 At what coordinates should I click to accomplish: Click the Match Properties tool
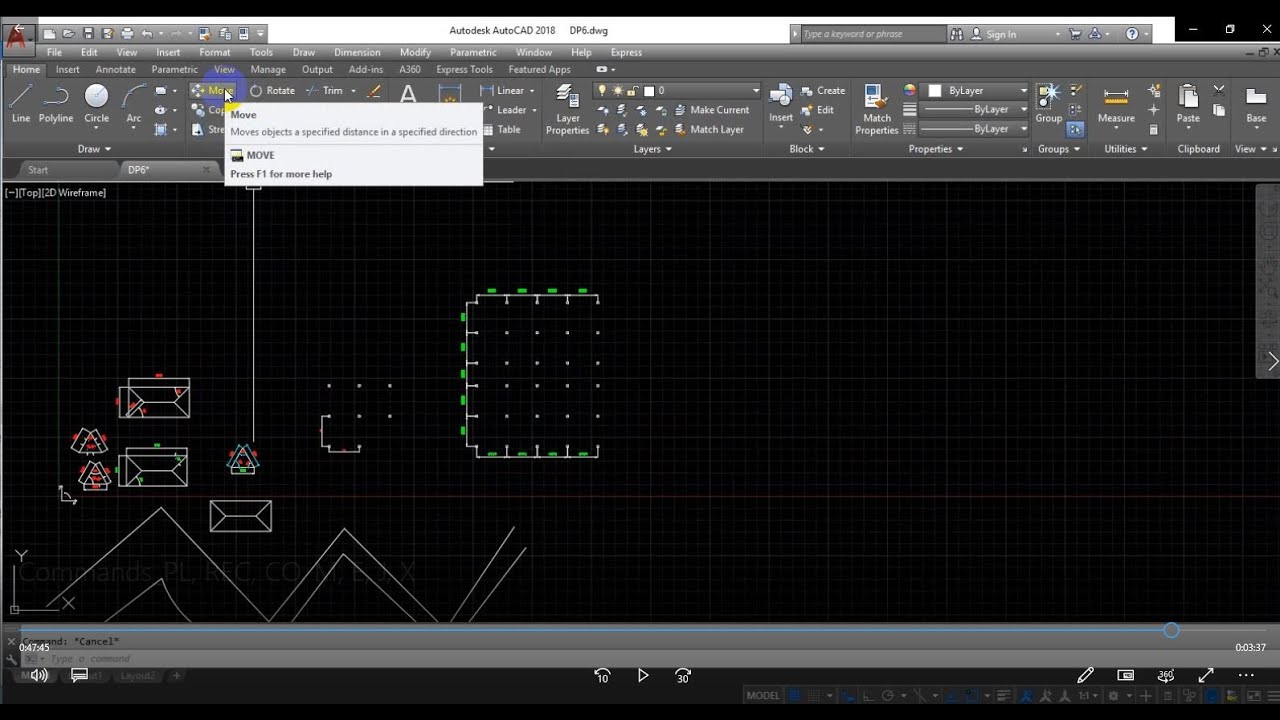[877, 110]
